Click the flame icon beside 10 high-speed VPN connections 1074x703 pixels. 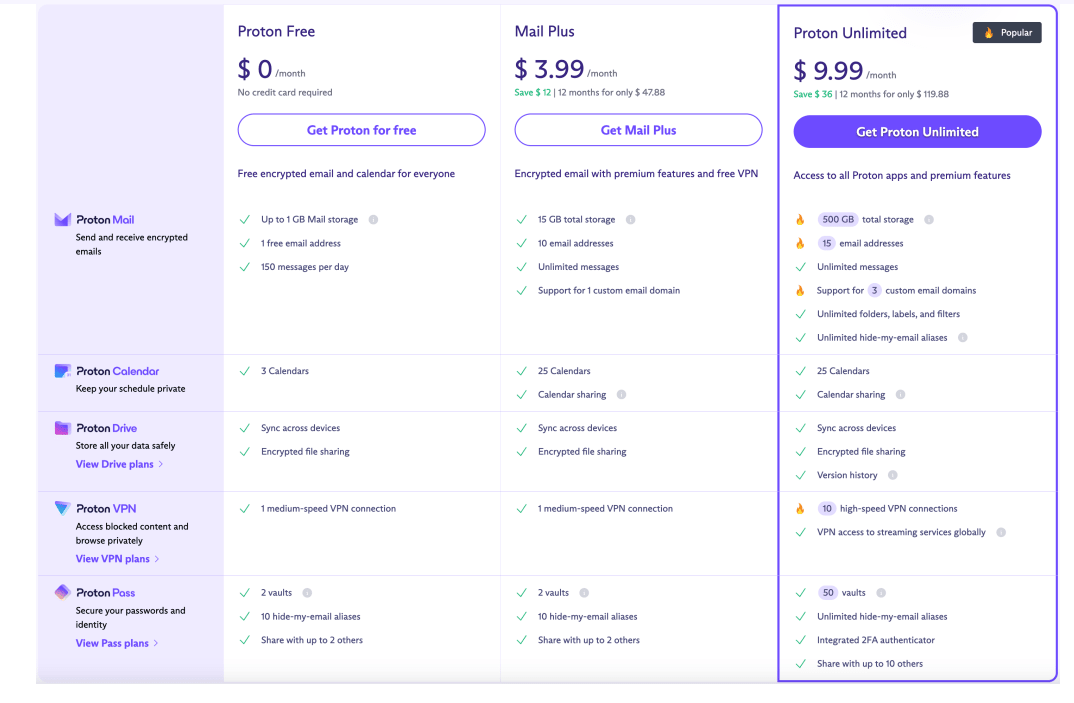(800, 509)
